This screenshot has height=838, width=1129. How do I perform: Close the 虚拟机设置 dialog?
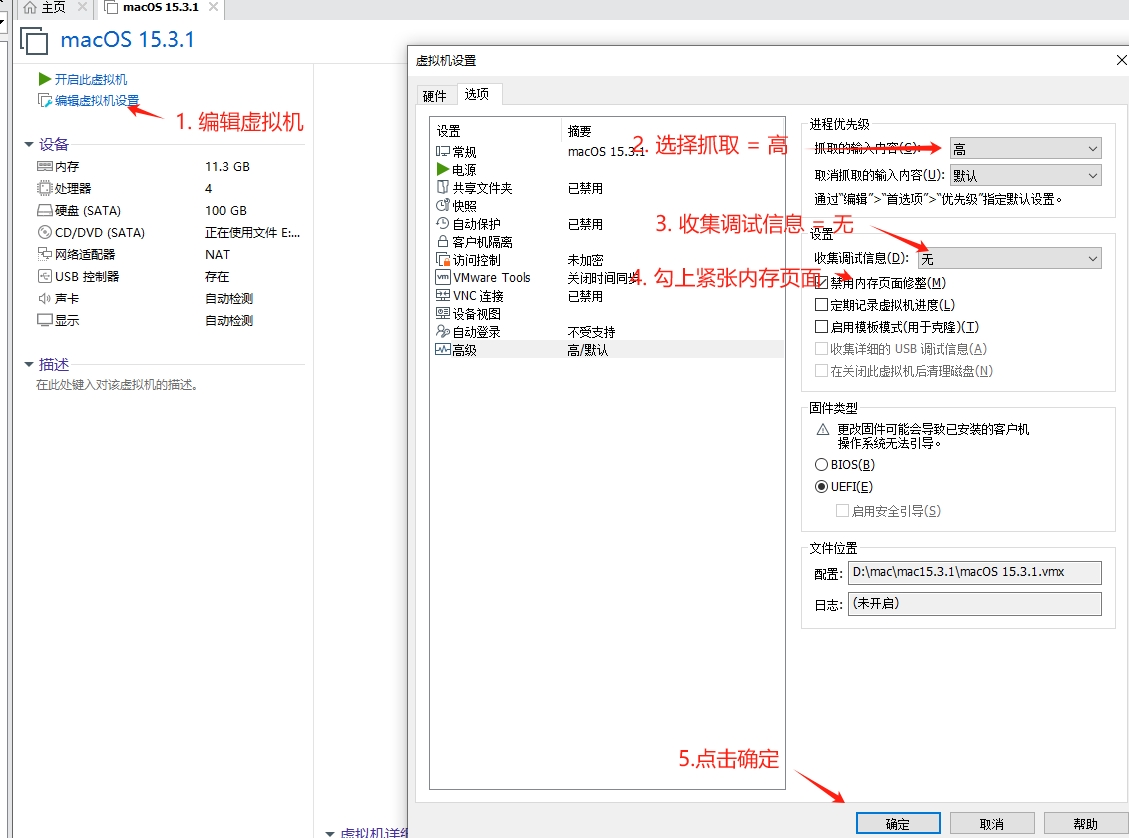click(1121, 60)
